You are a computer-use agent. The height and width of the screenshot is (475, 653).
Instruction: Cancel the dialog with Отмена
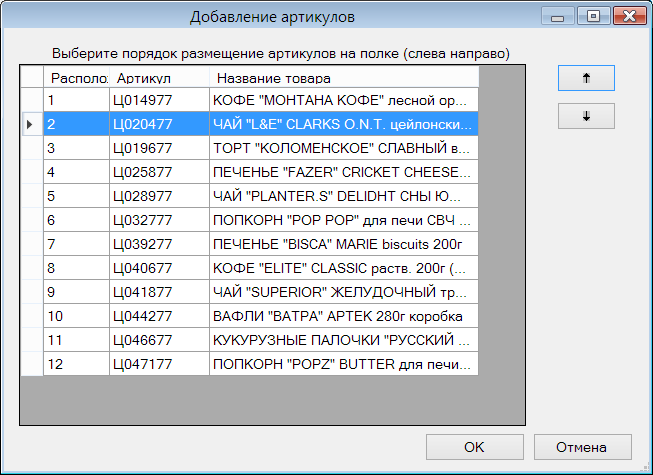pos(583,447)
